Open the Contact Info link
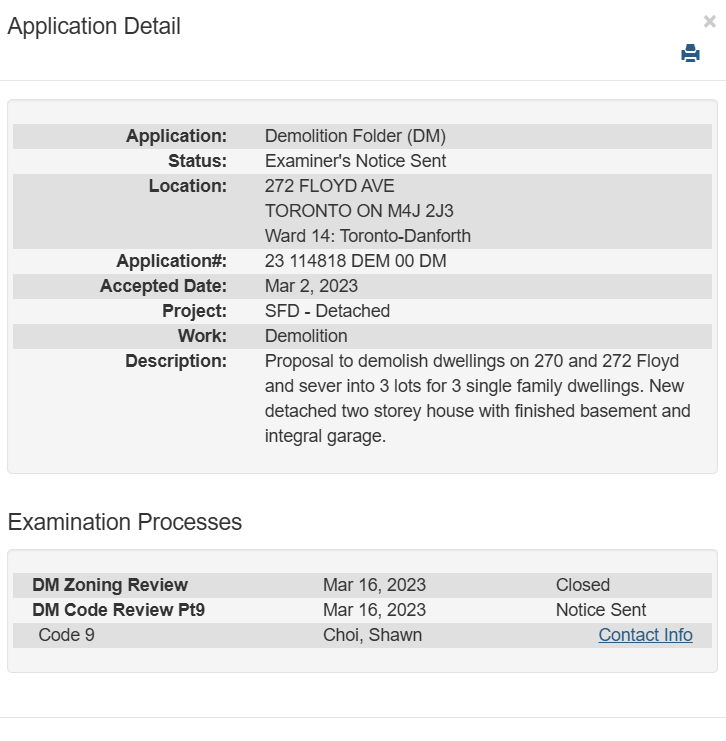This screenshot has width=726, height=741. (645, 635)
